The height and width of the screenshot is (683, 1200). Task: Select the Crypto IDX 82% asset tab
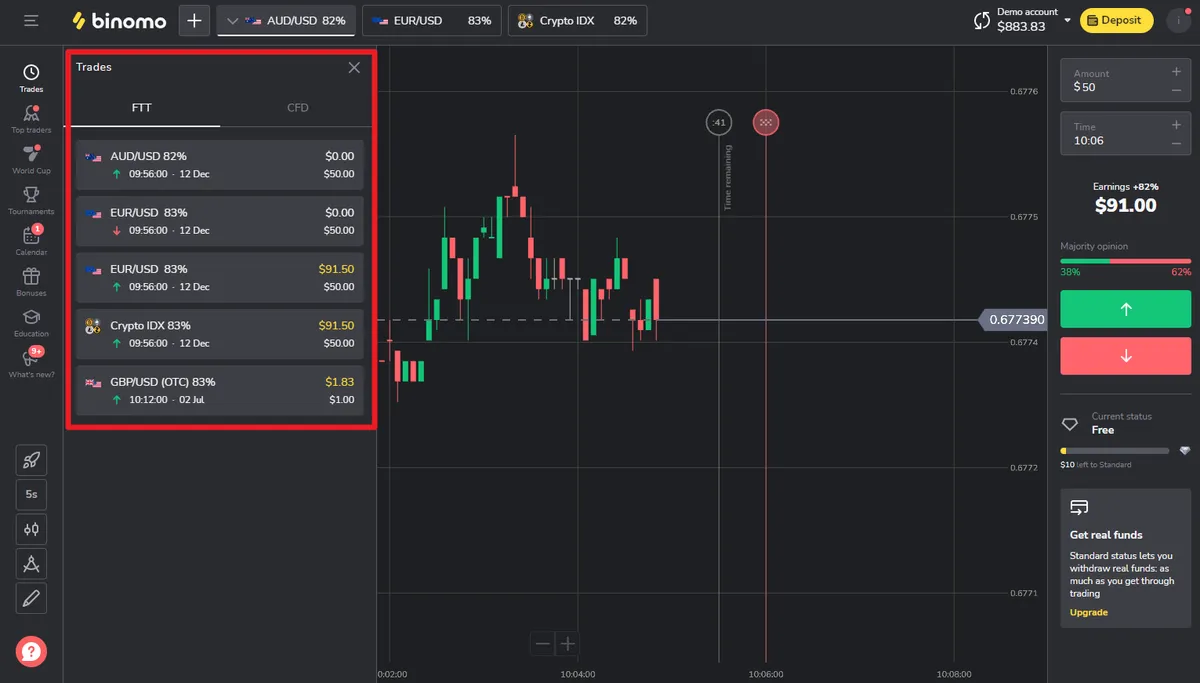578,20
